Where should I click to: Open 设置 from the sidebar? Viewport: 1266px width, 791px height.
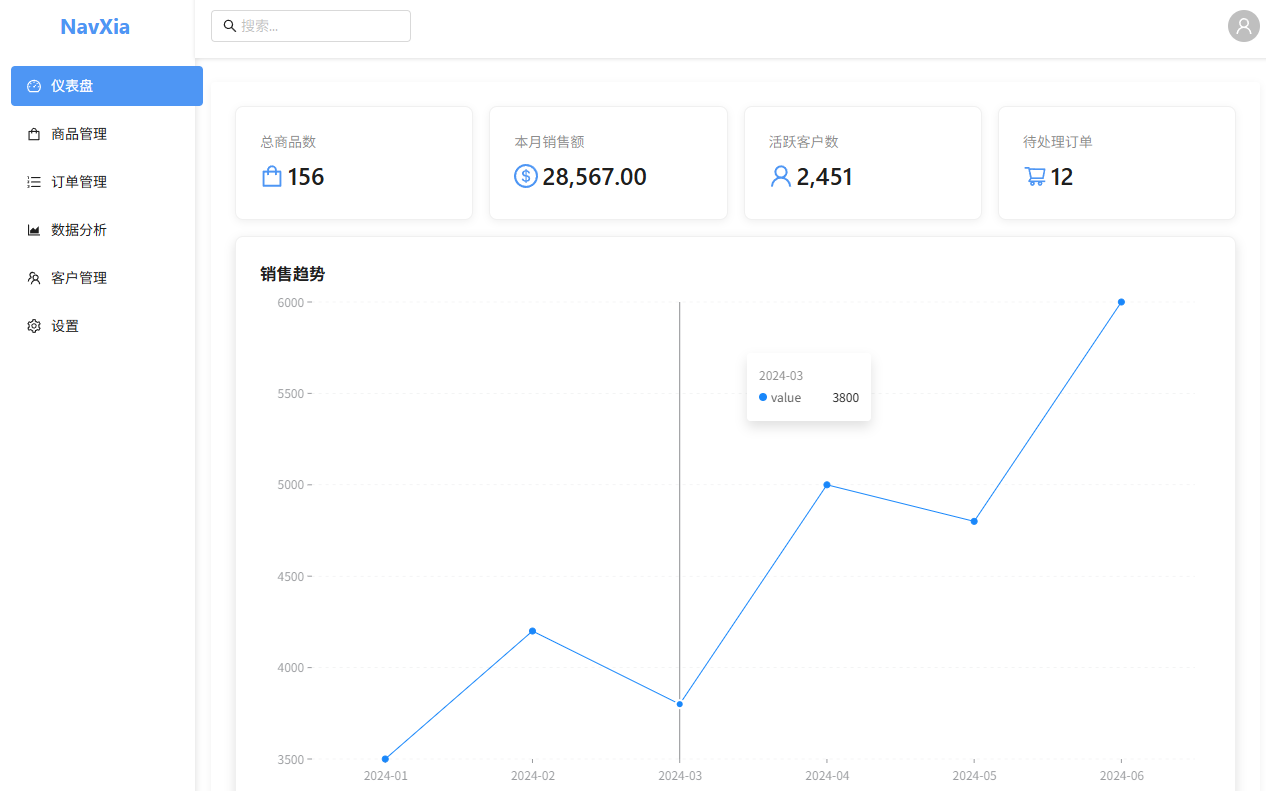pyautogui.click(x=107, y=326)
